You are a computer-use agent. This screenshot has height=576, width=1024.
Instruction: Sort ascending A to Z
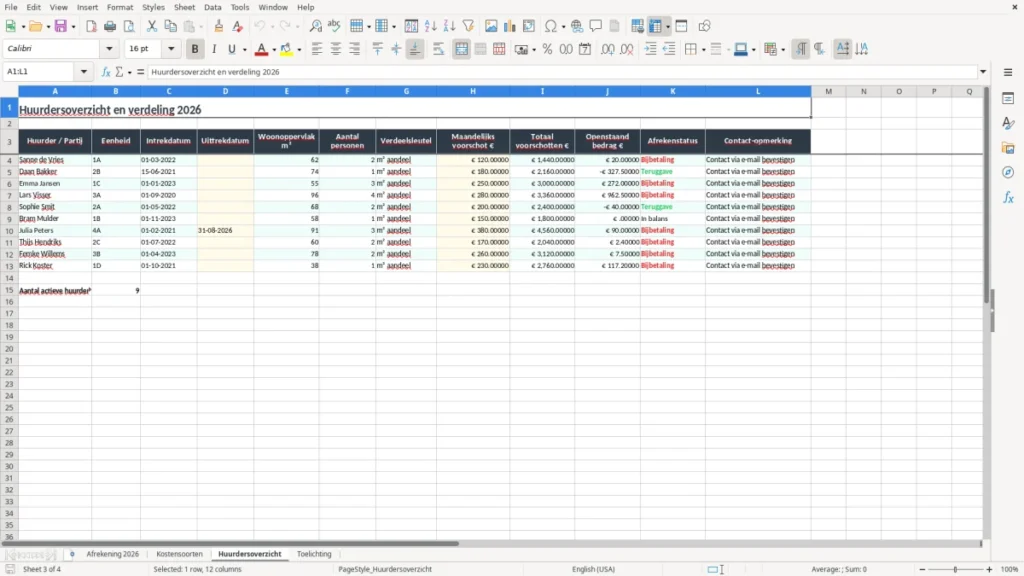click(430, 26)
